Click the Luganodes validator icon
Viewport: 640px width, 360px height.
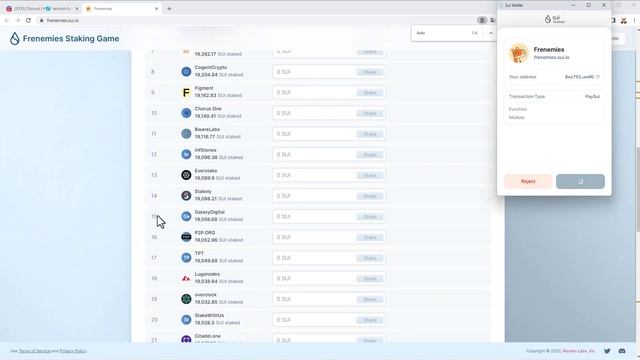click(186, 278)
